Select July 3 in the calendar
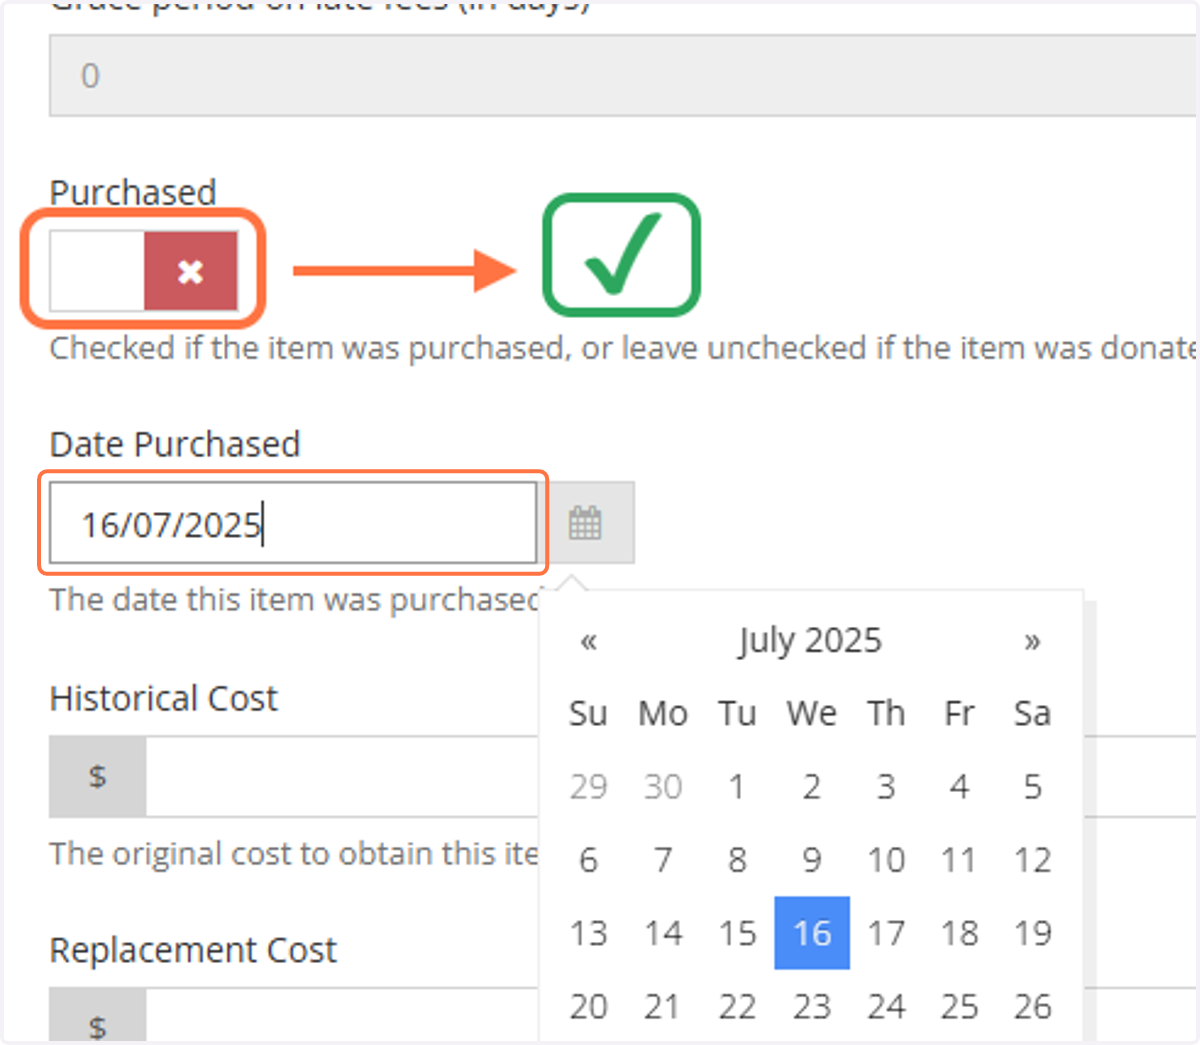The width and height of the screenshot is (1200, 1045). (885, 787)
